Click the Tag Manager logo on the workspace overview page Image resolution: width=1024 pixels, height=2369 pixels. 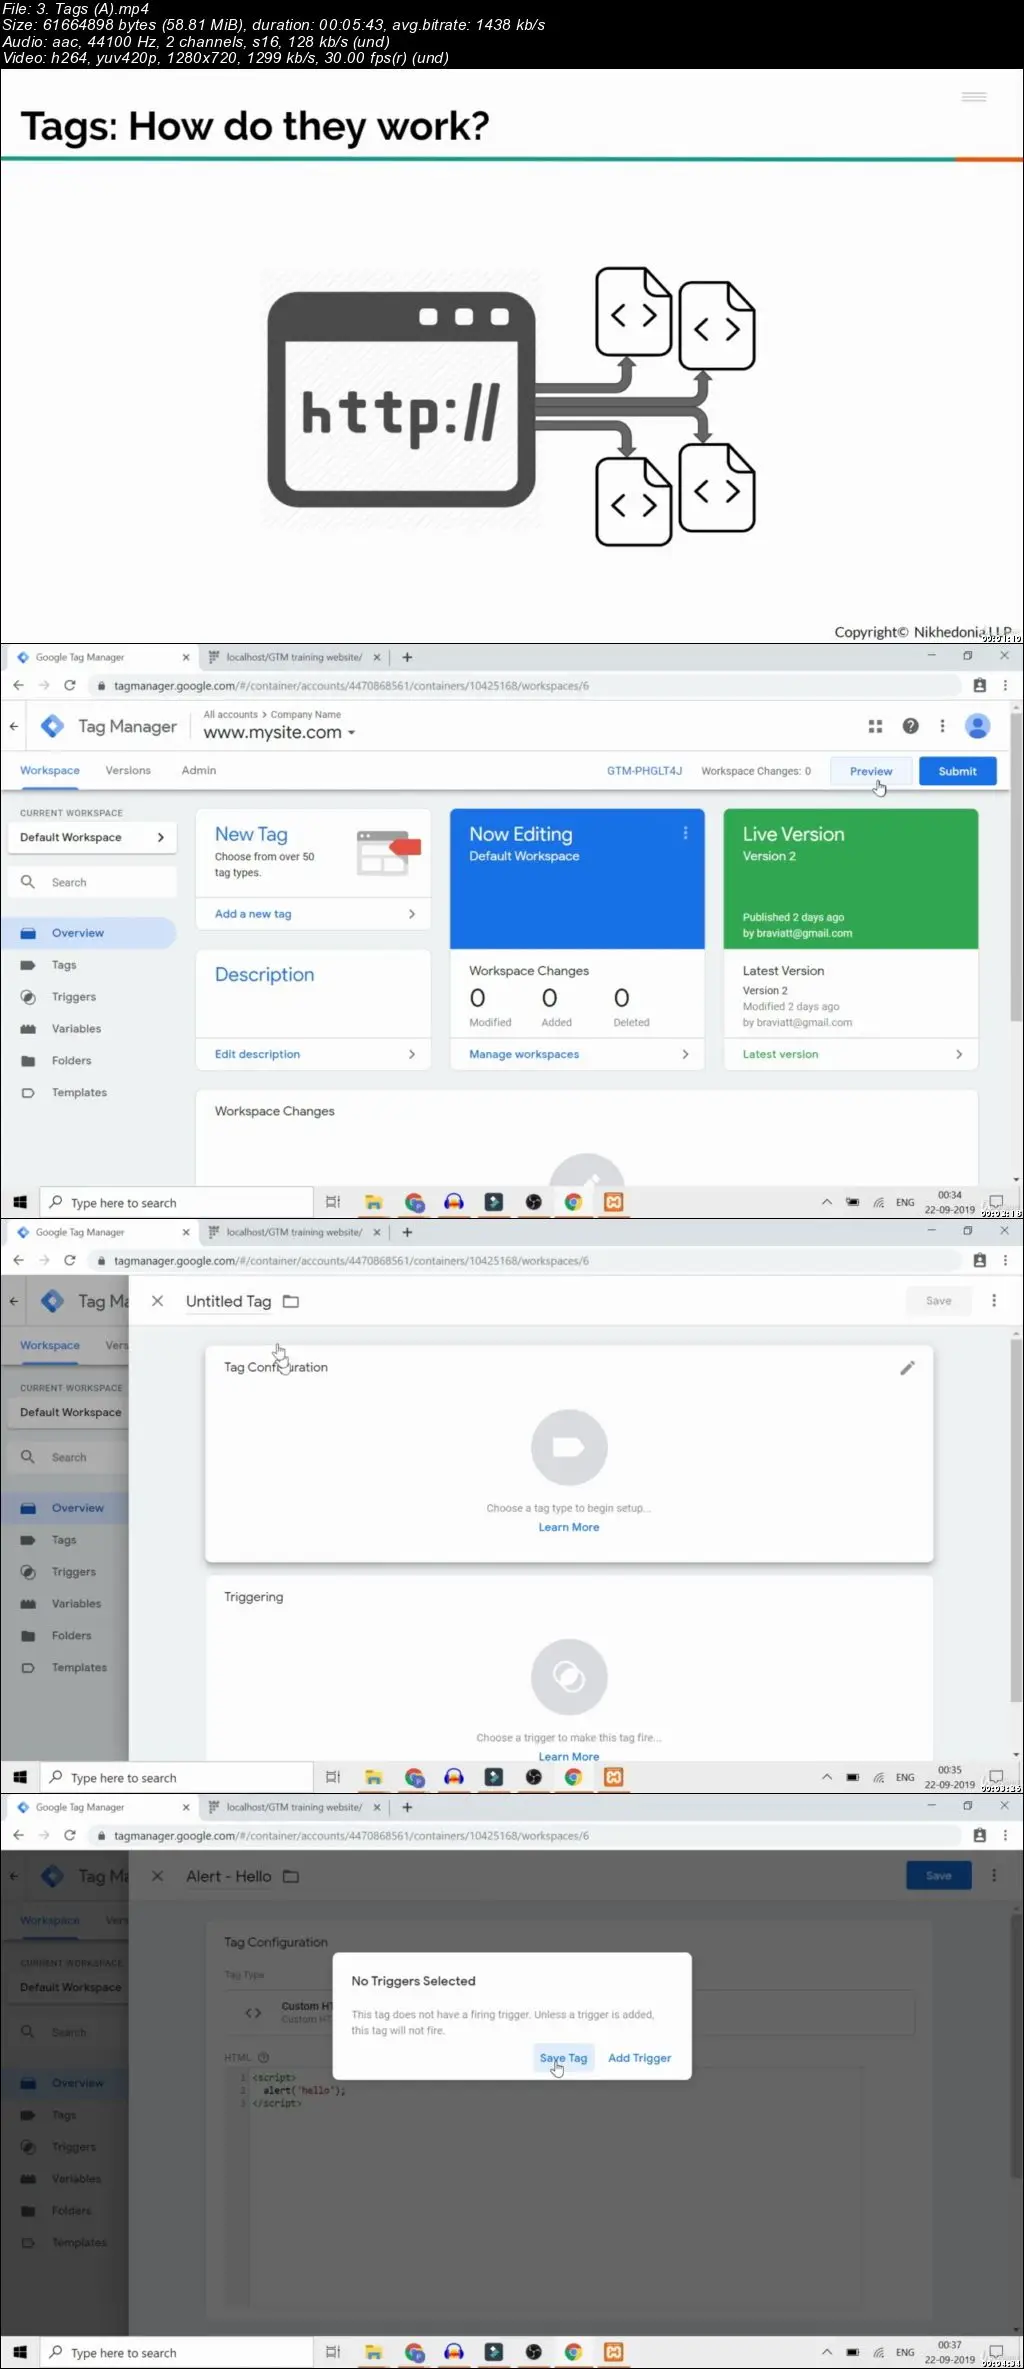[53, 726]
